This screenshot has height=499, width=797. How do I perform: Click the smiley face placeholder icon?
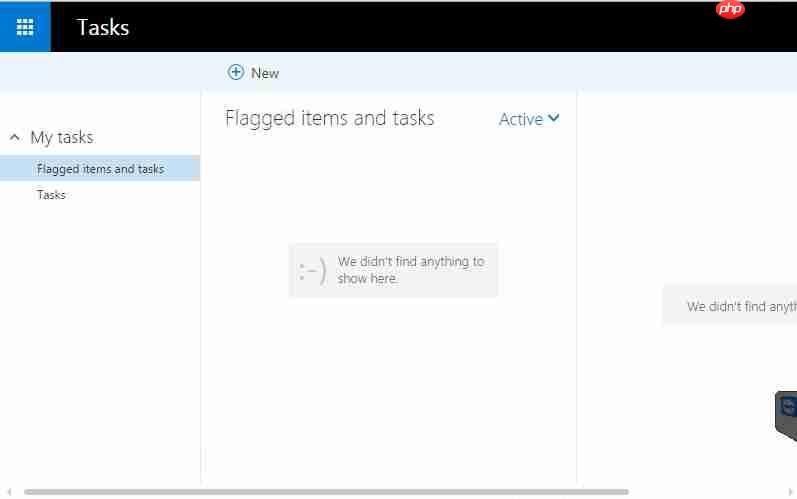[x=312, y=270]
